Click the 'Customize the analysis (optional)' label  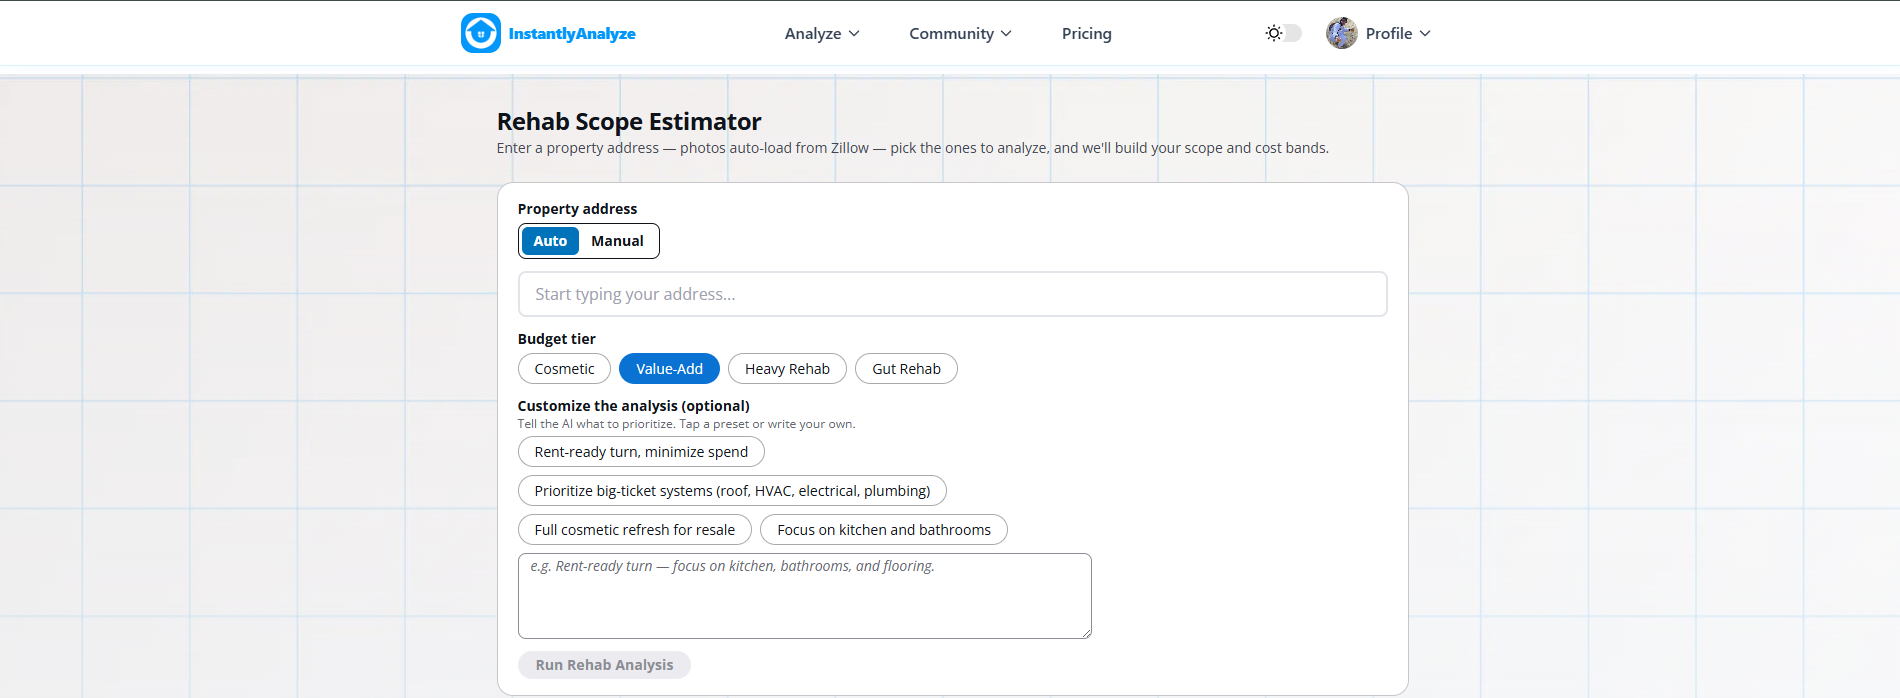coord(633,406)
